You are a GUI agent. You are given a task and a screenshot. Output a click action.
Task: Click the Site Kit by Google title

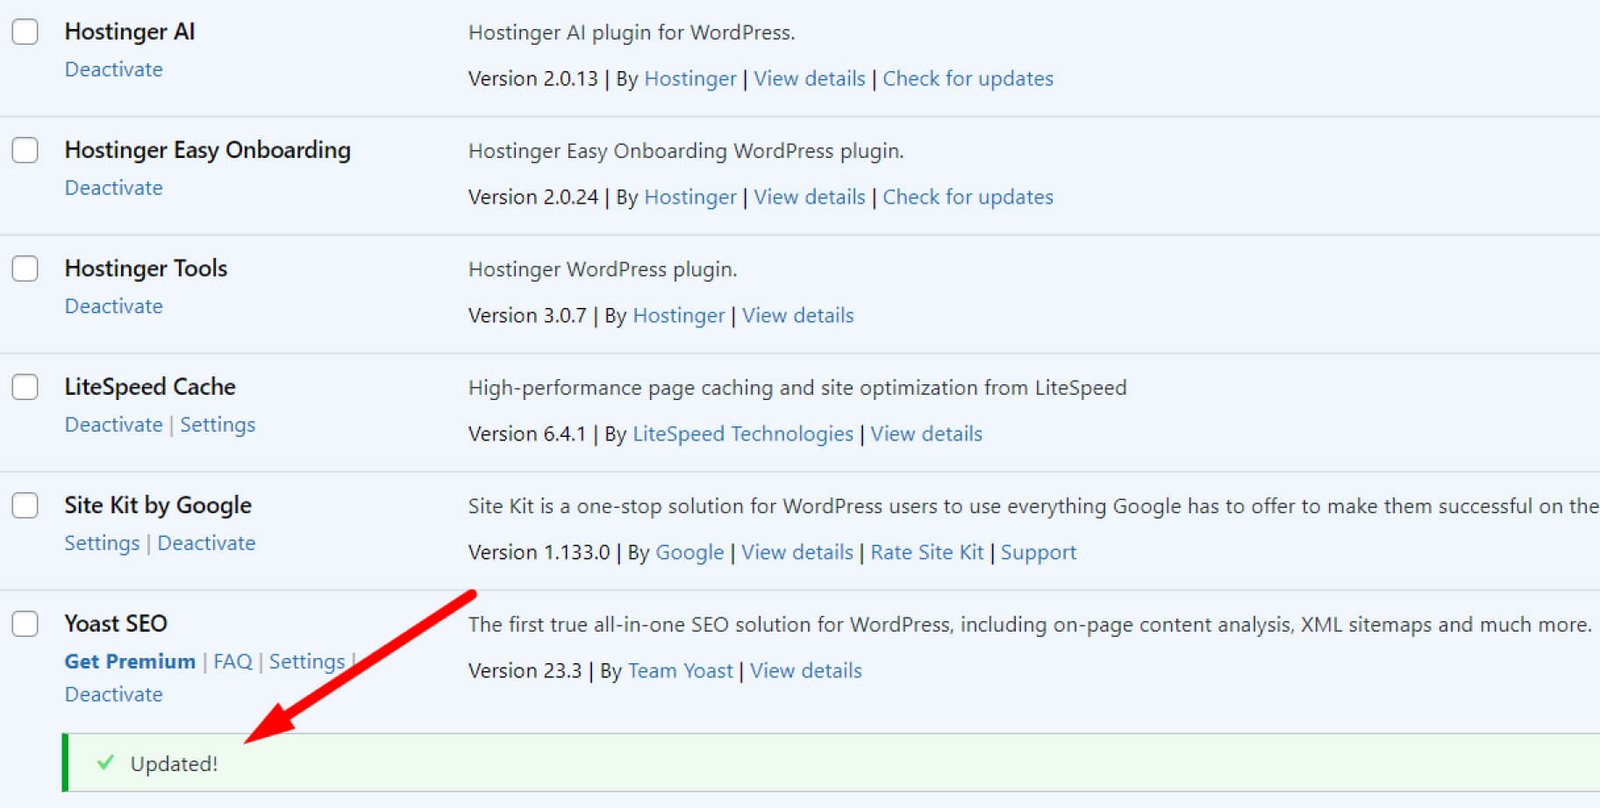(x=158, y=506)
